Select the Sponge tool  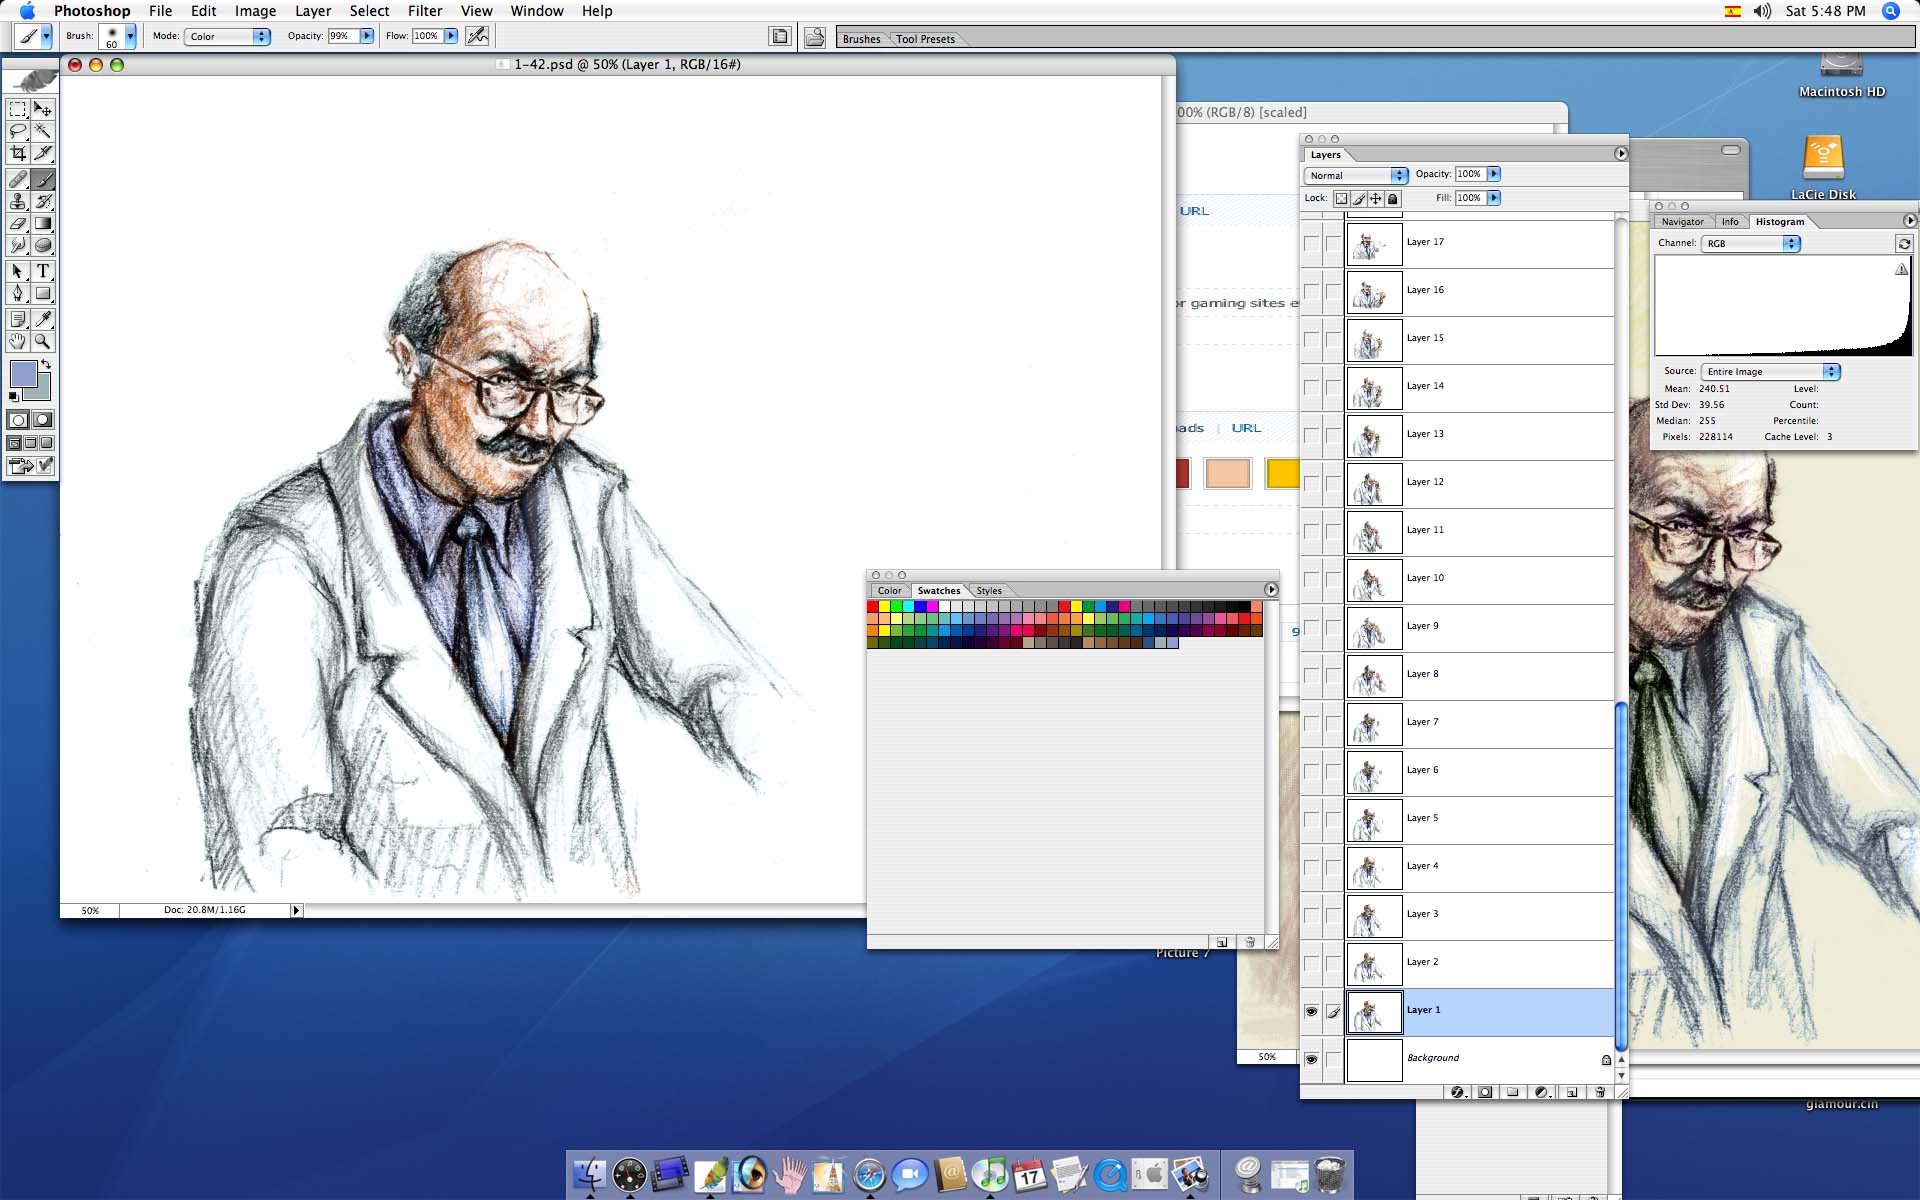pos(43,246)
